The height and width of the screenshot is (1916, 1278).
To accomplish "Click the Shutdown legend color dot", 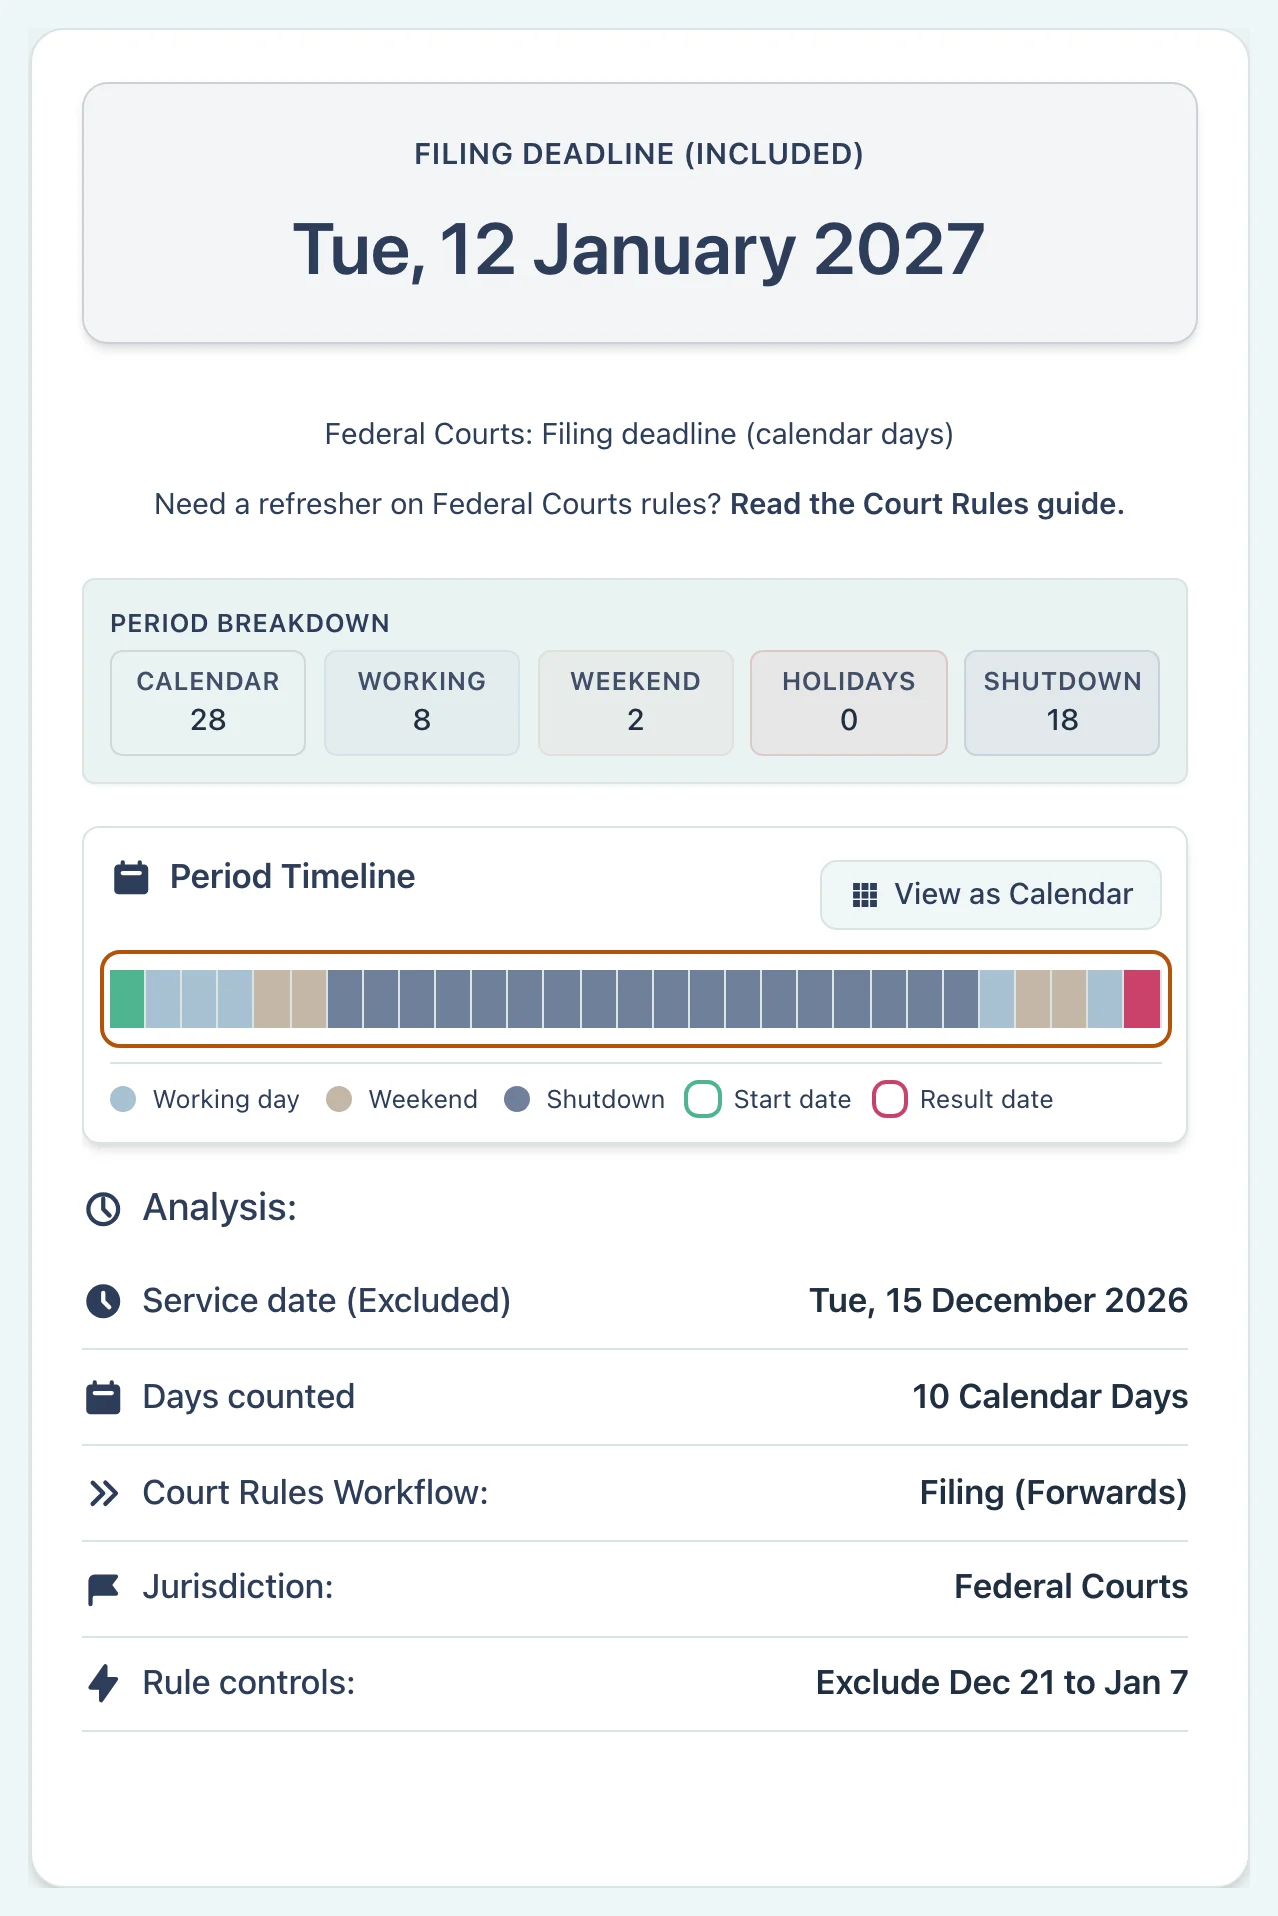I will (517, 1099).
